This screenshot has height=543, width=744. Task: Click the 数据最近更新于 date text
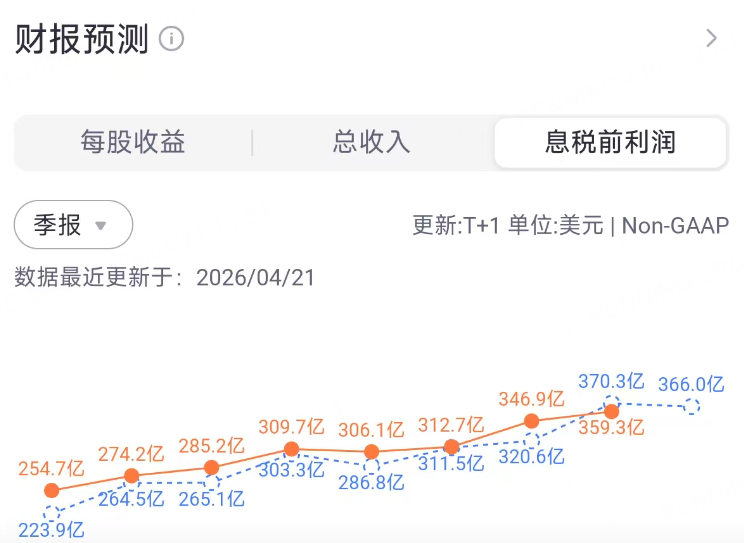click(x=165, y=278)
